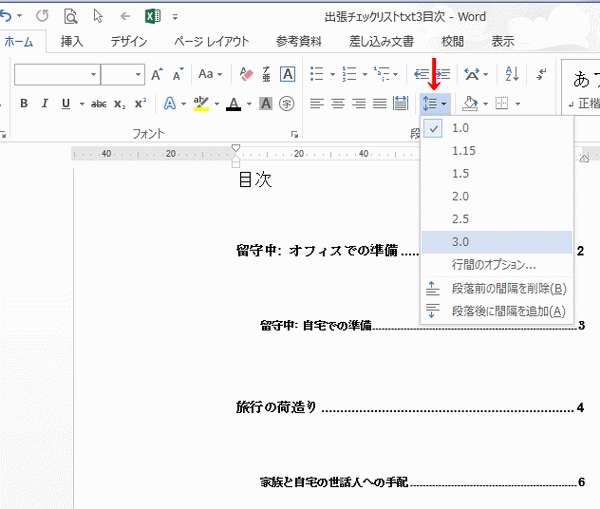The width and height of the screenshot is (600, 509).
Task: Click the Excel icon in quick access toolbar
Action: click(x=152, y=16)
